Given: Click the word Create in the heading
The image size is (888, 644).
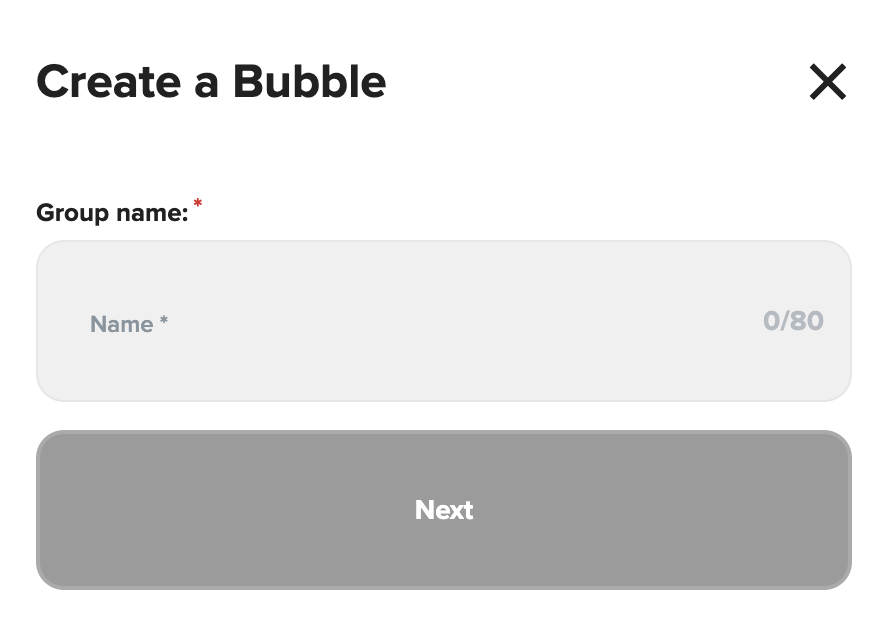Looking at the screenshot, I should pyautogui.click(x=108, y=82).
